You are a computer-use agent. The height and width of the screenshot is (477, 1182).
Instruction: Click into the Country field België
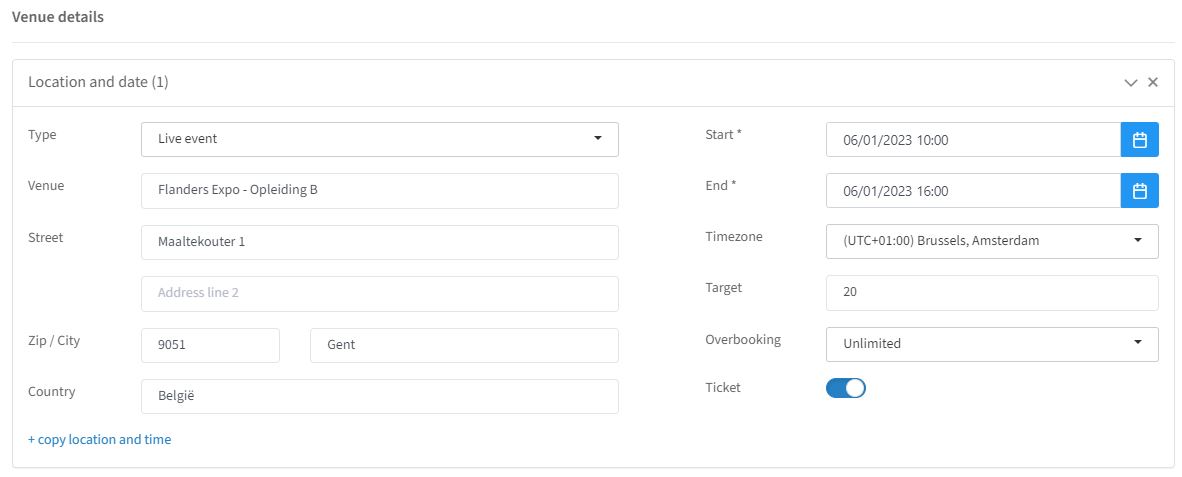point(380,396)
